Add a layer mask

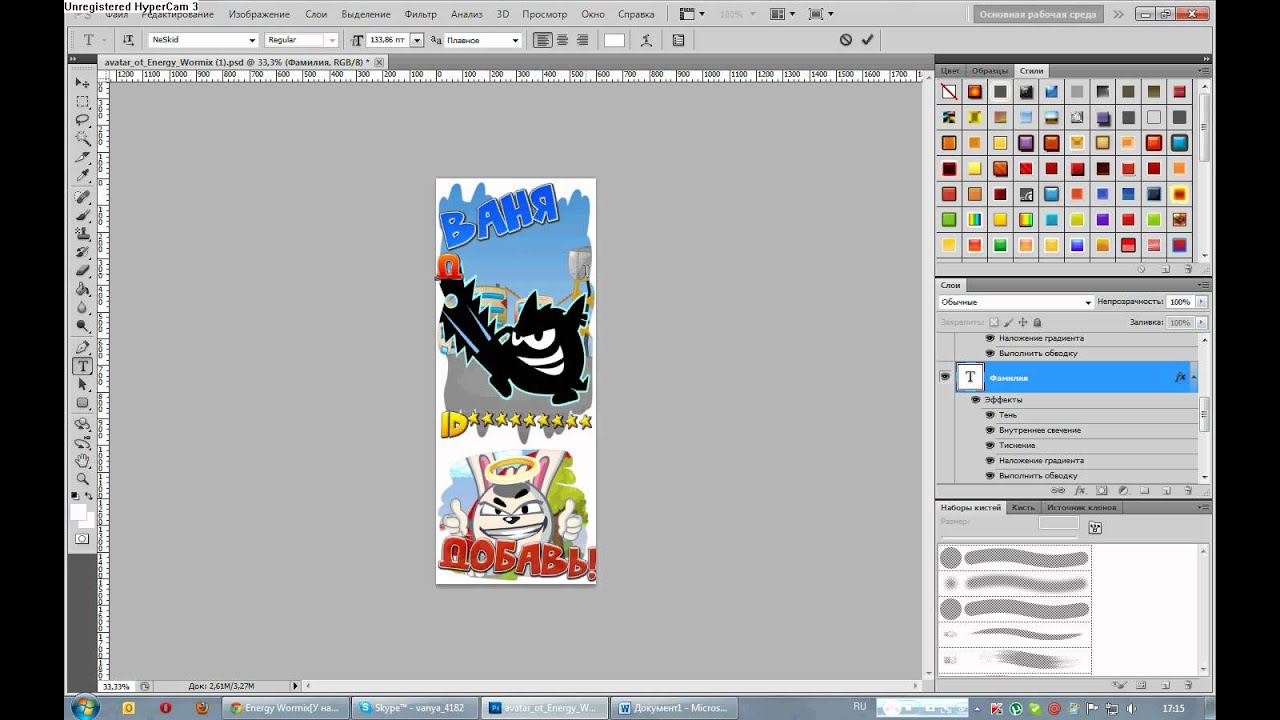click(1101, 491)
